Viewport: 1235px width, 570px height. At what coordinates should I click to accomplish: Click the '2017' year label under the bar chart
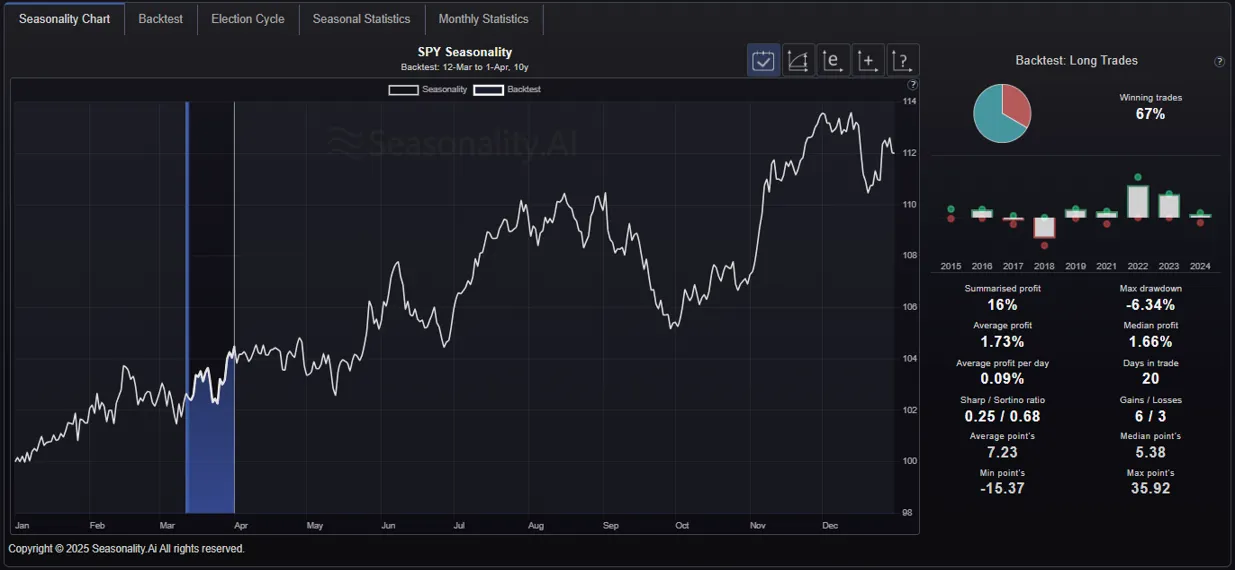tap(1013, 266)
